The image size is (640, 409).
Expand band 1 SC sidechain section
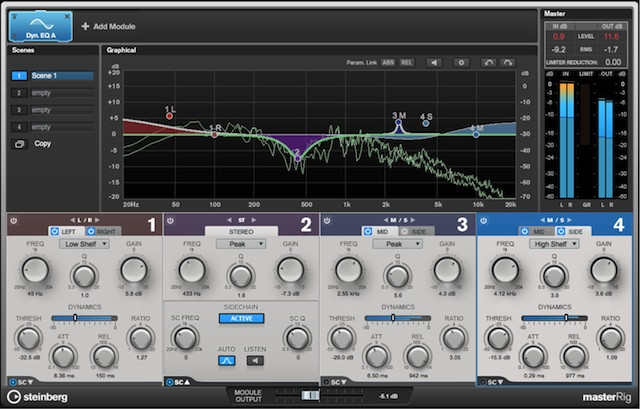click(x=21, y=382)
